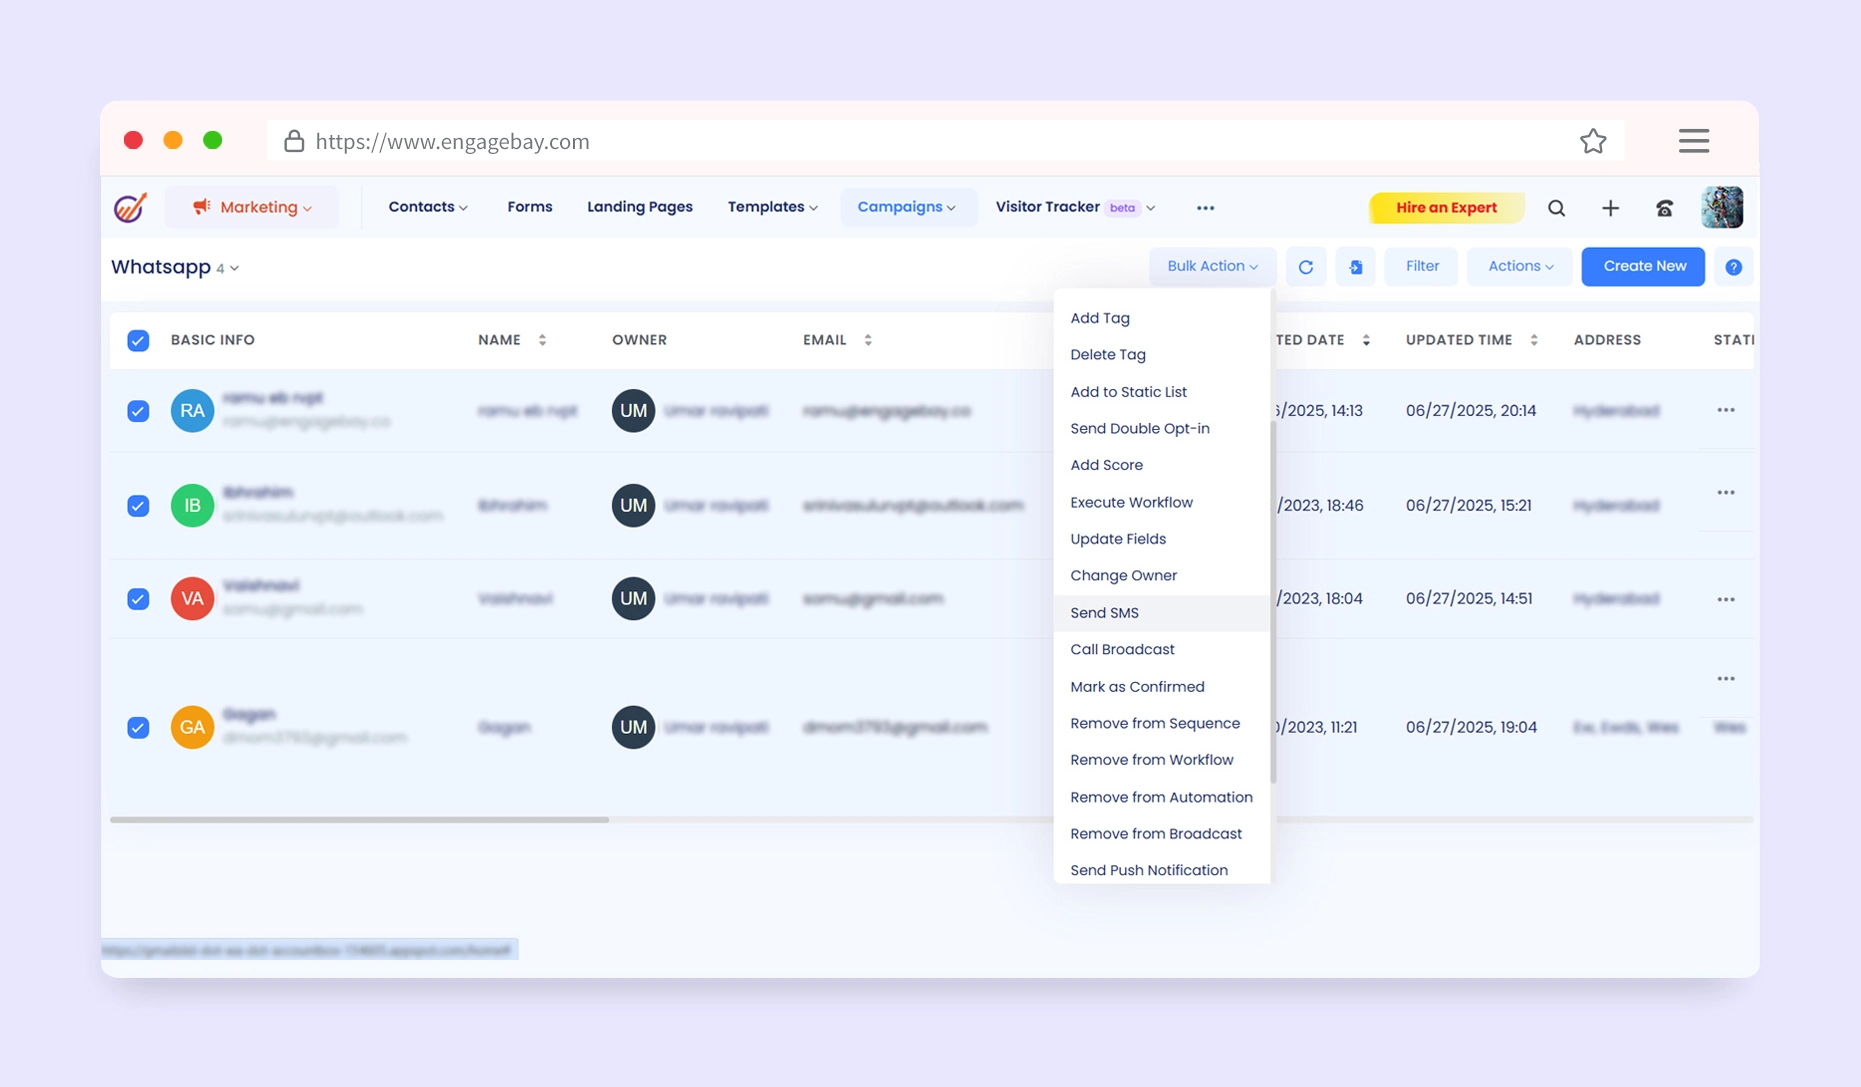The height and width of the screenshot is (1087, 1861).
Task: Click the import contacts icon
Action: click(x=1355, y=267)
